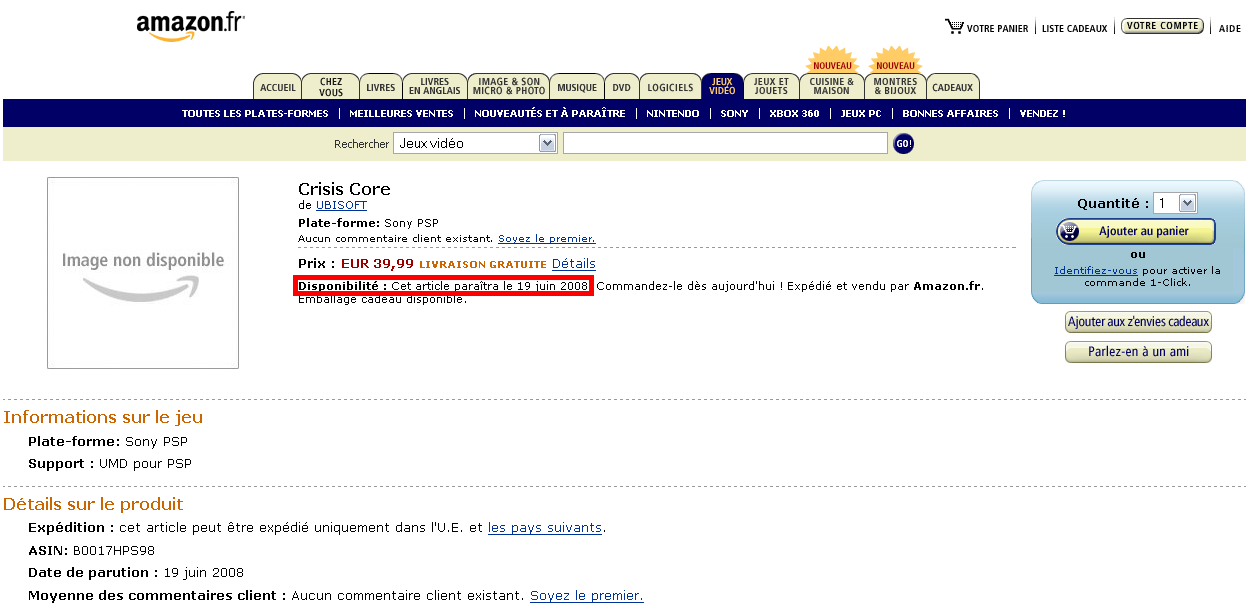Open the Aide help link
Image resolution: width=1251 pixels, height=610 pixels.
click(1230, 29)
